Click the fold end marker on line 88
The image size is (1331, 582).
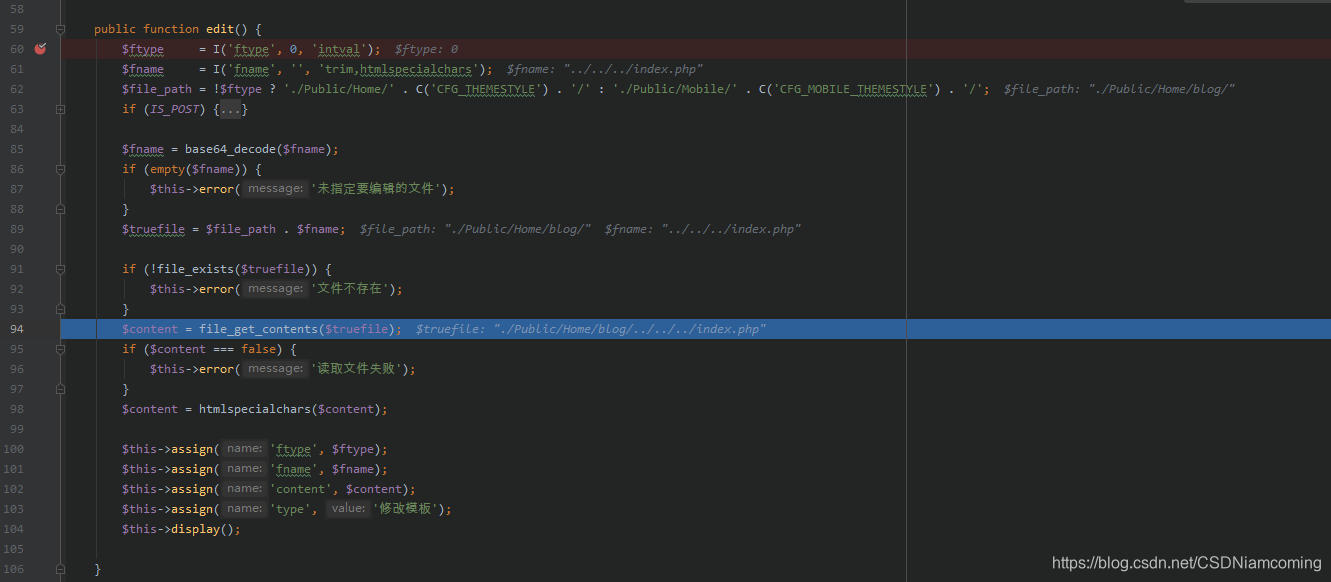click(x=61, y=209)
